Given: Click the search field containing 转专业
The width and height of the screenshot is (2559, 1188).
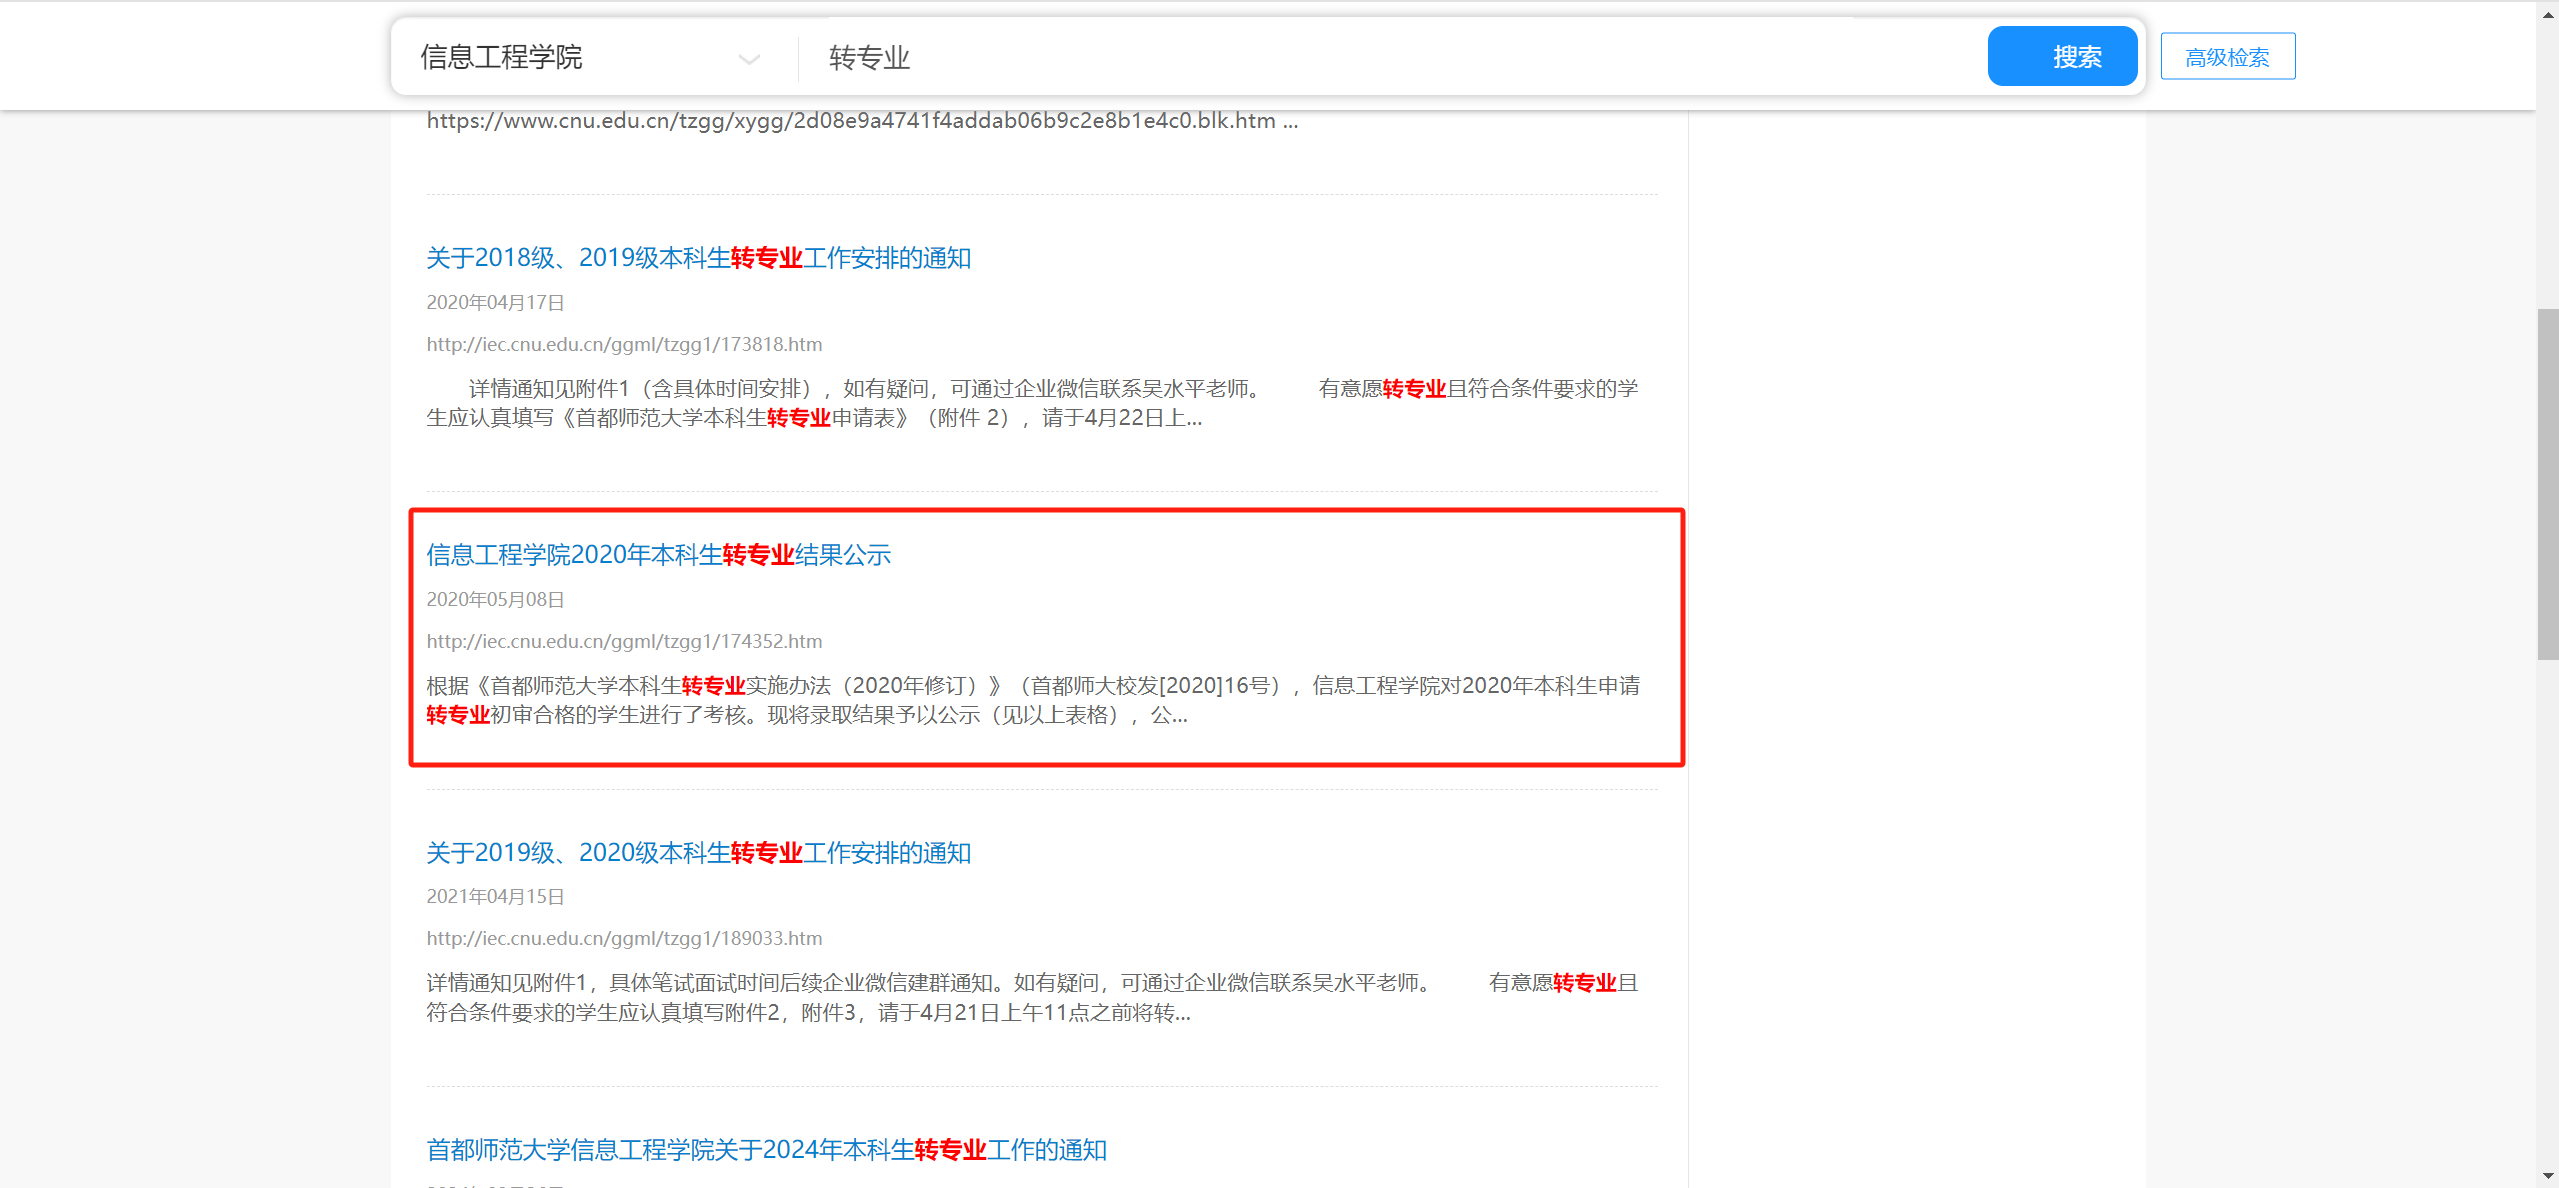Looking at the screenshot, I should [x=1390, y=58].
